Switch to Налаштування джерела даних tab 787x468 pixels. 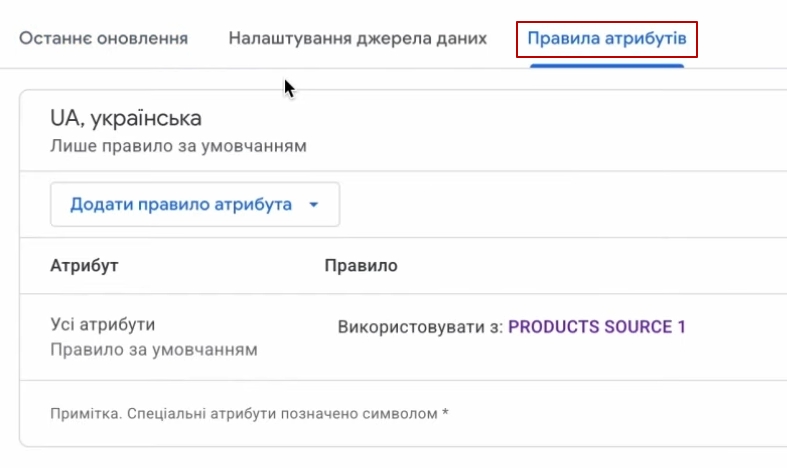(357, 39)
